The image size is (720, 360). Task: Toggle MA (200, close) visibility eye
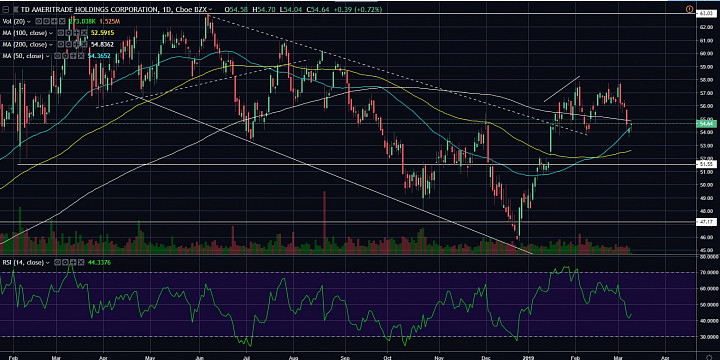pos(61,45)
